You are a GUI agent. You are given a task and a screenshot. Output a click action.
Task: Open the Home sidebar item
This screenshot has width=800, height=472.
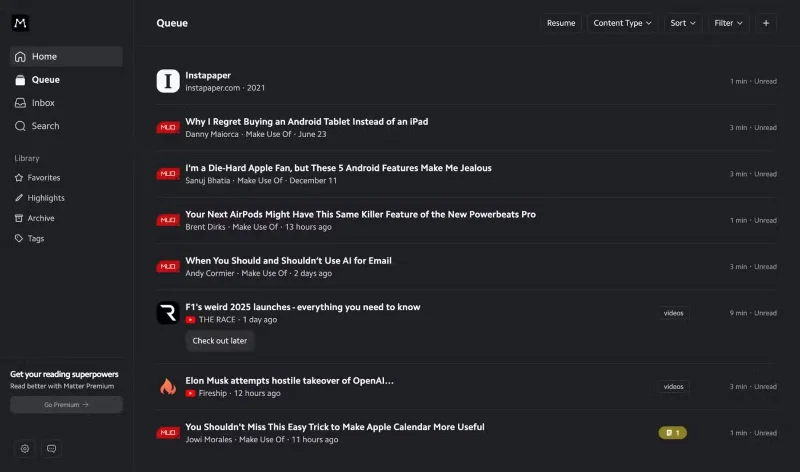pyautogui.click(x=66, y=57)
